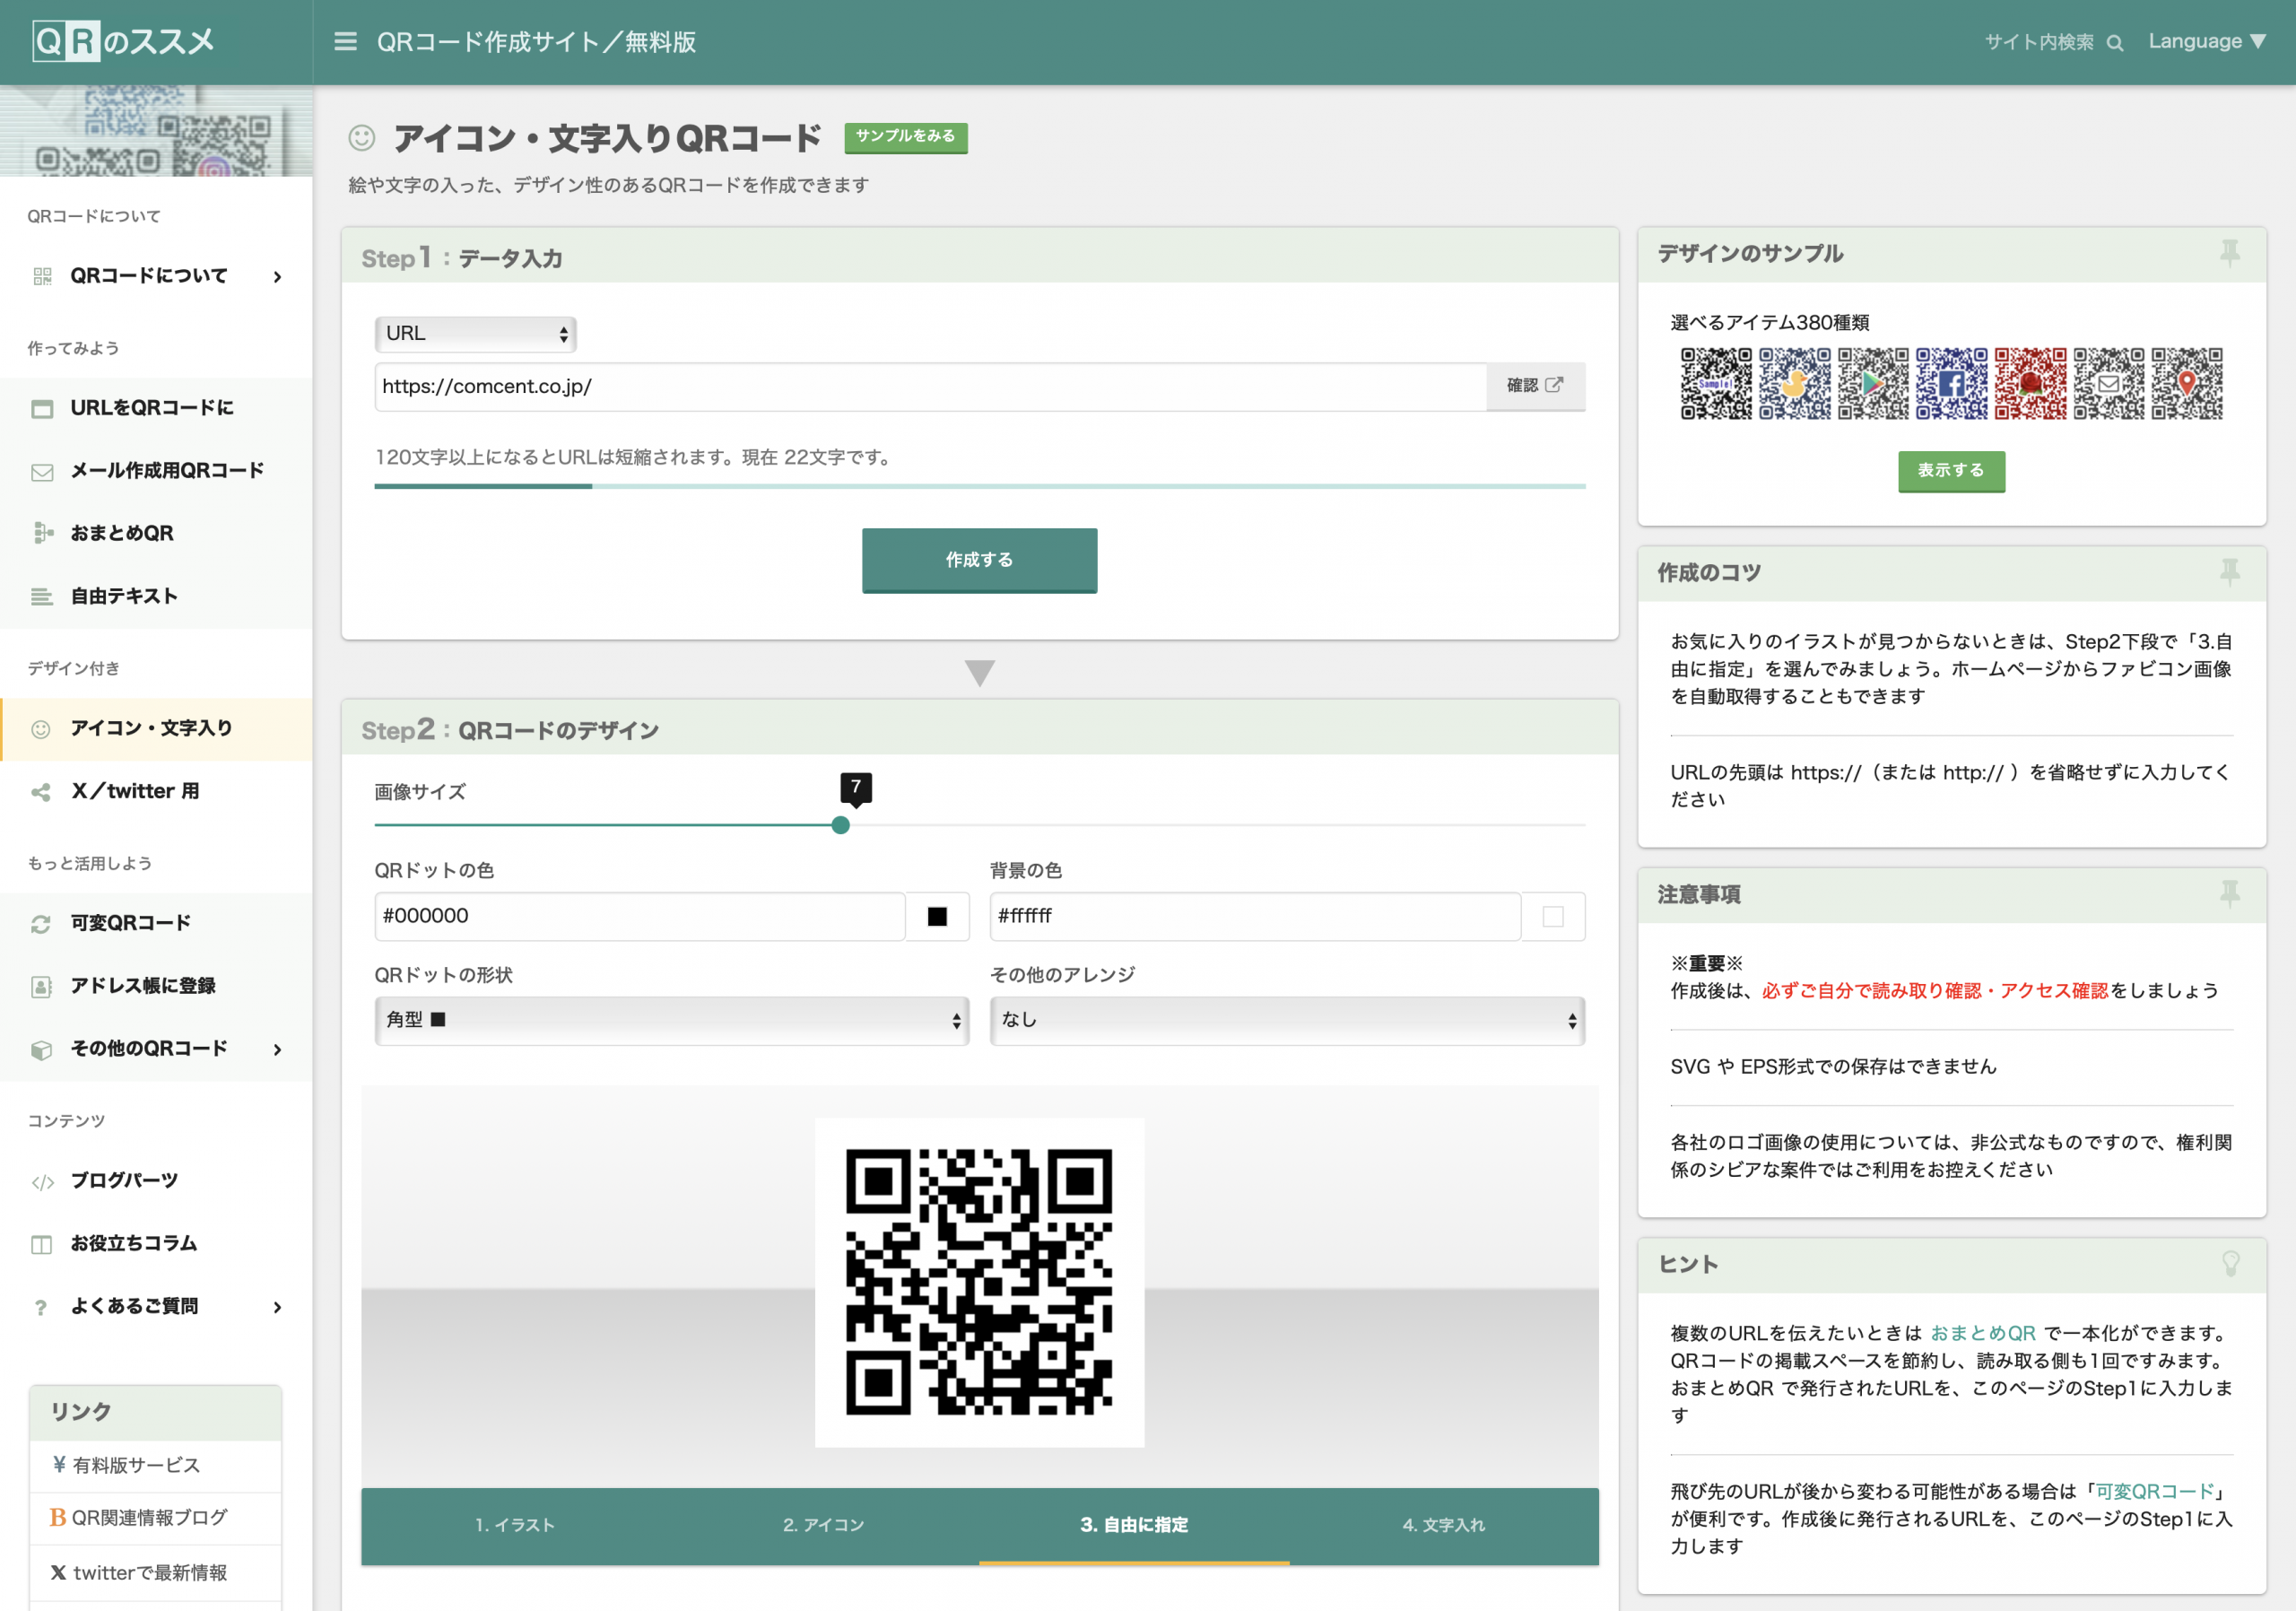Click the site search magnifier icon
Viewport: 2296px width, 1611px height.
[2115, 42]
